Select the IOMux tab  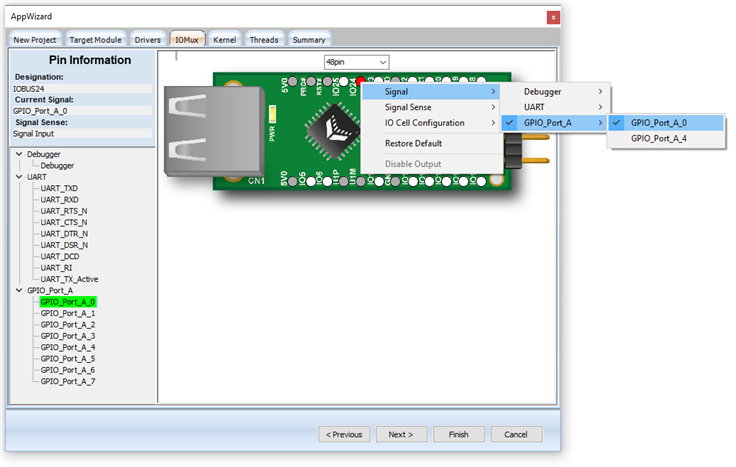[x=187, y=40]
